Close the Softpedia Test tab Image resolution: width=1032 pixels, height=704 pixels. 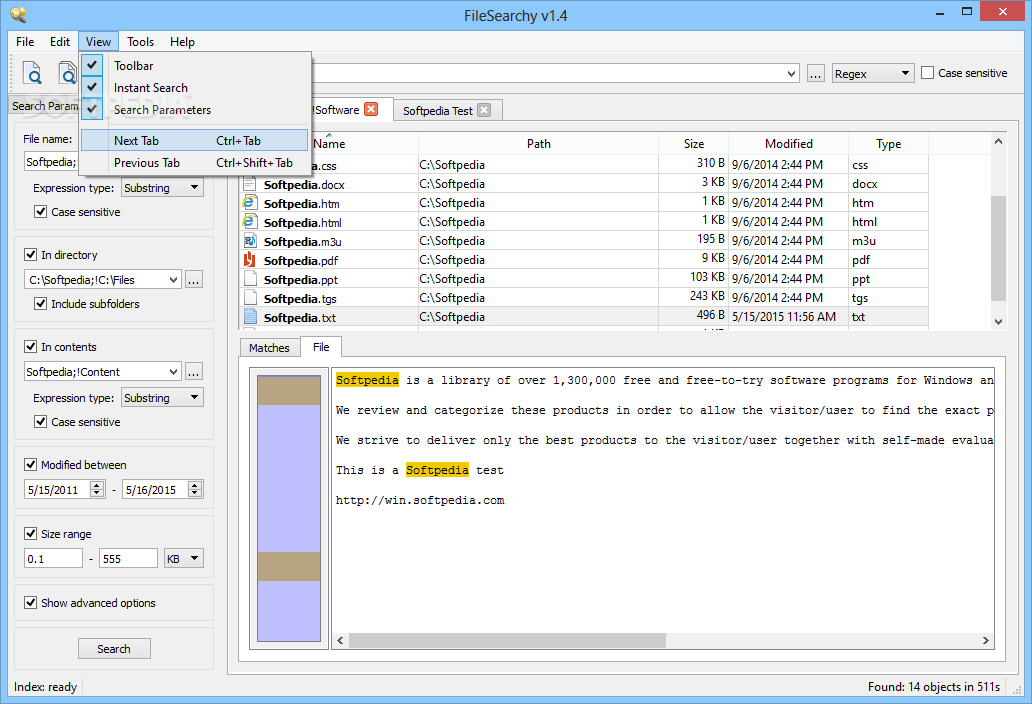484,110
